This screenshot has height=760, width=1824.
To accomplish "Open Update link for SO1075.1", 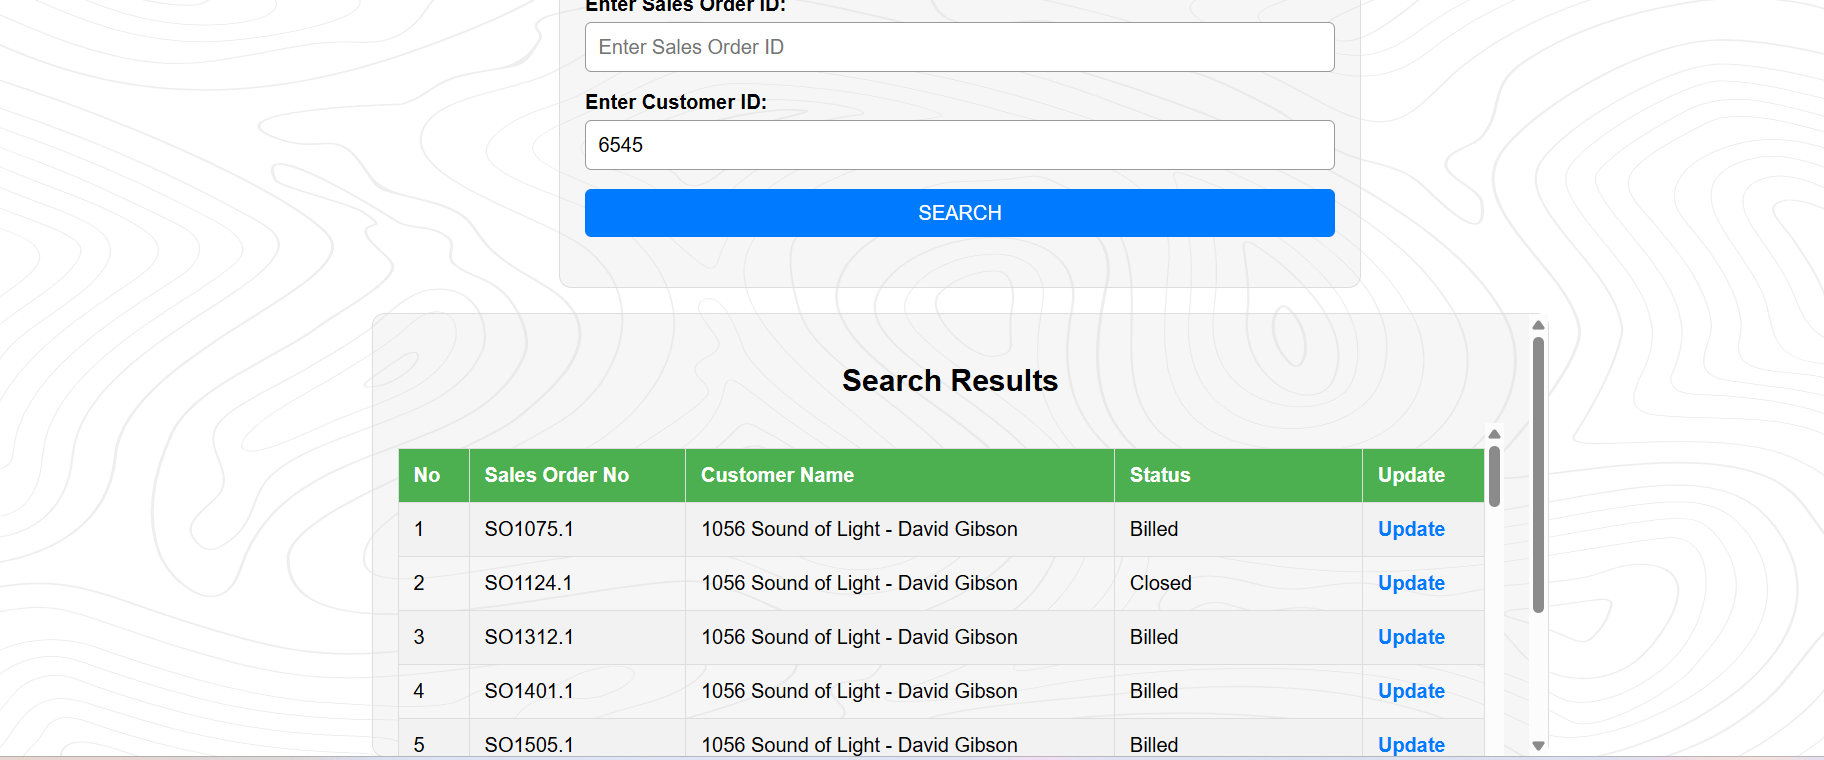I will tap(1410, 529).
